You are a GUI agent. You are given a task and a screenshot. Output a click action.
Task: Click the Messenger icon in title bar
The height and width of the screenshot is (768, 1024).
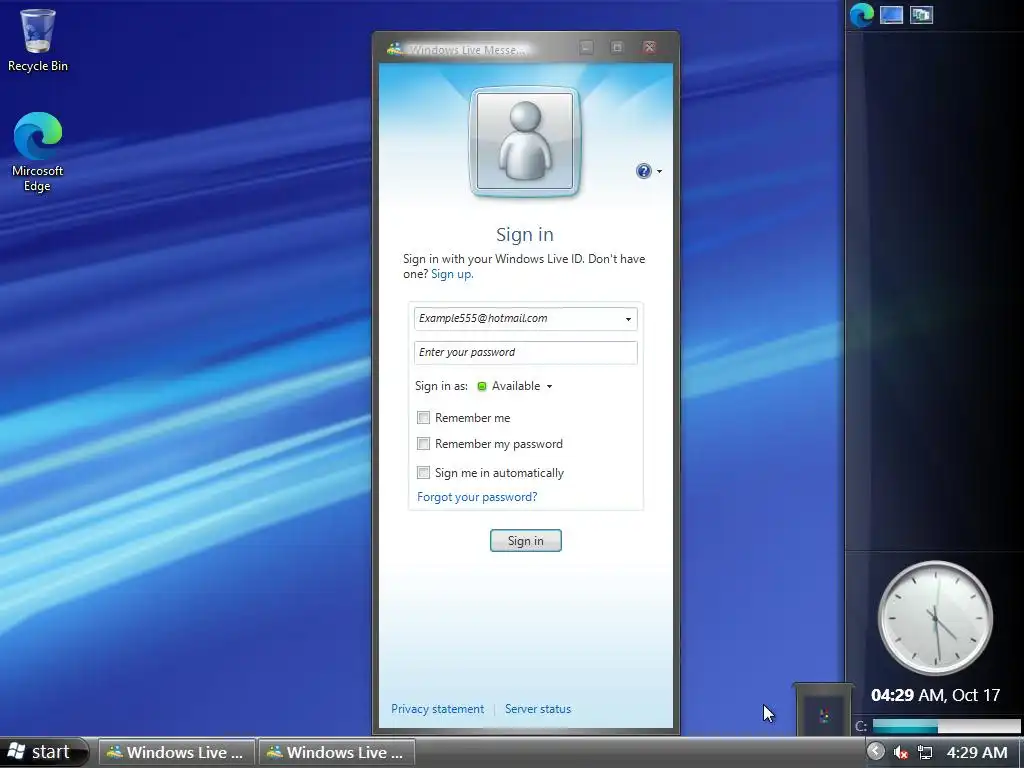pos(394,49)
